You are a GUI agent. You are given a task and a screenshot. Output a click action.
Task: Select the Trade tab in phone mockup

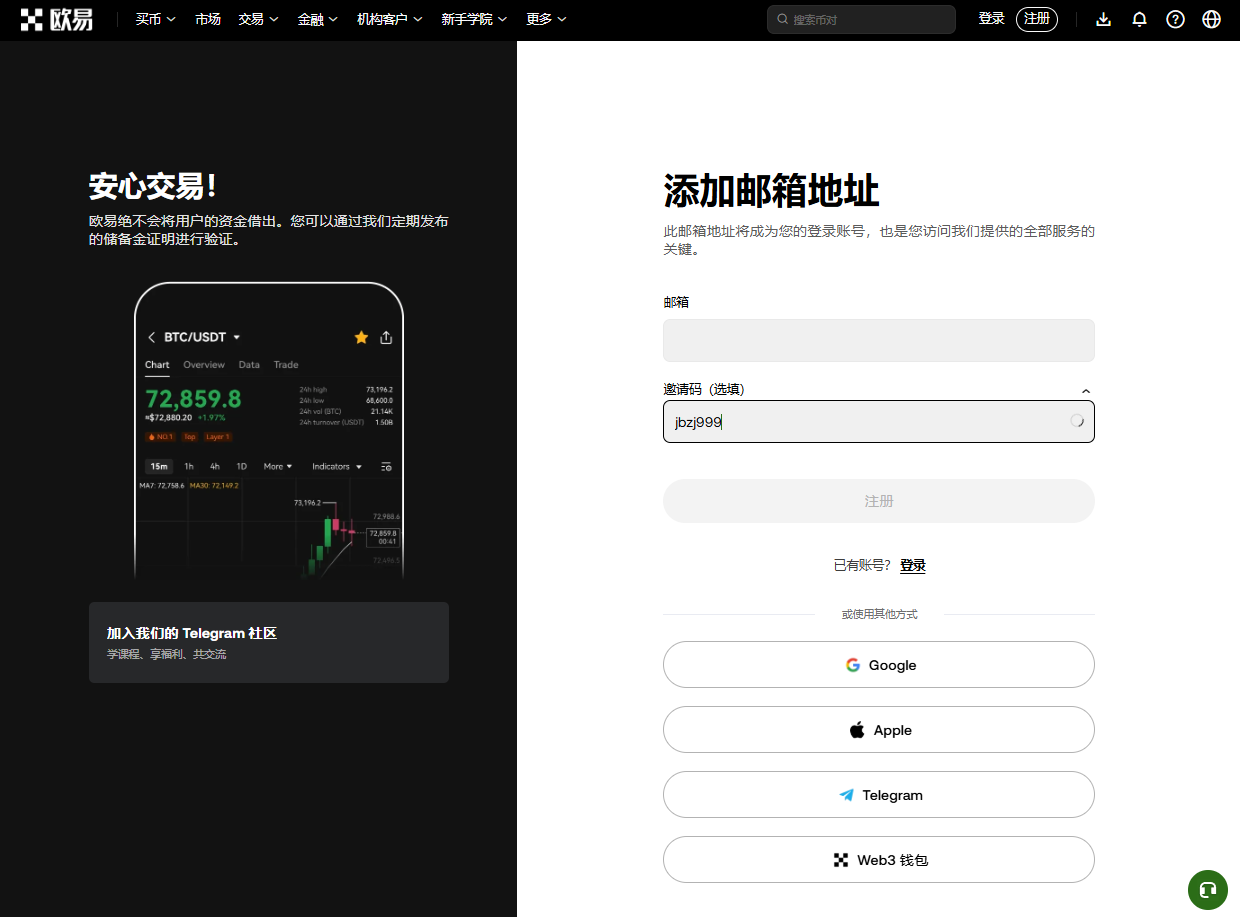tap(286, 365)
